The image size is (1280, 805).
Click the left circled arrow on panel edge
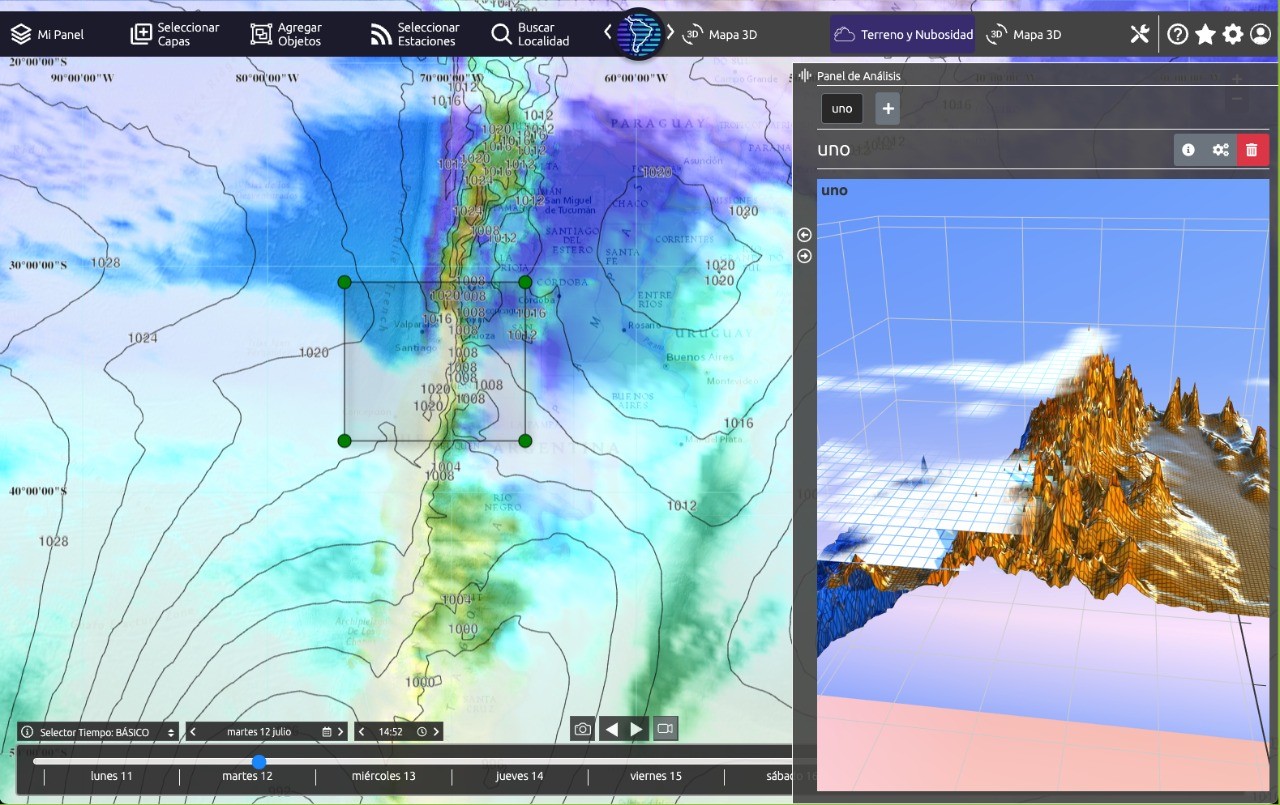[804, 235]
